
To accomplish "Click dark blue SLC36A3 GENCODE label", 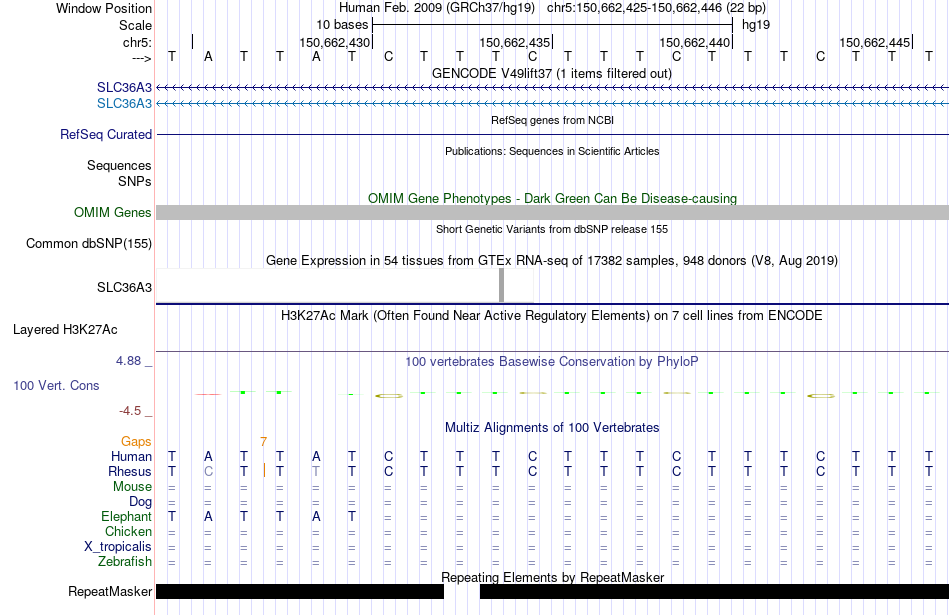I will point(124,88).
